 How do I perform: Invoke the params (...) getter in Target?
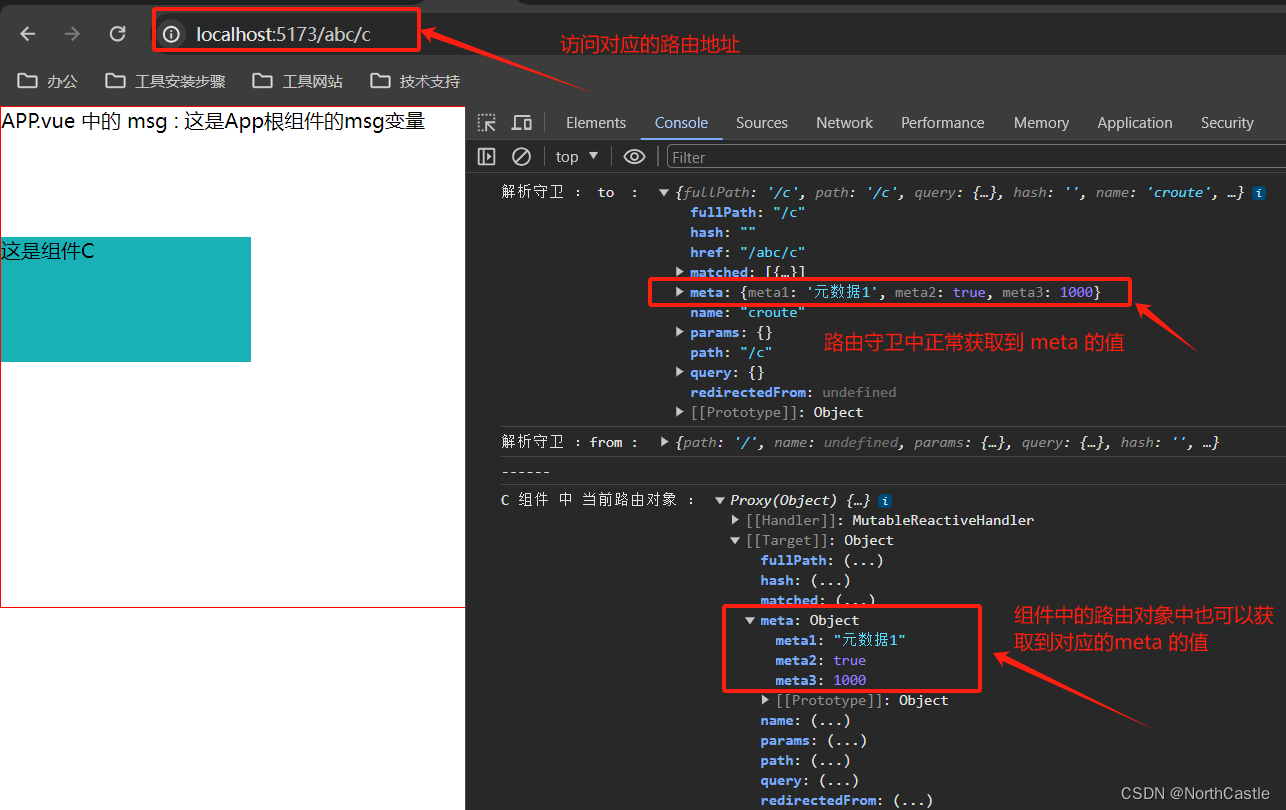click(846, 740)
